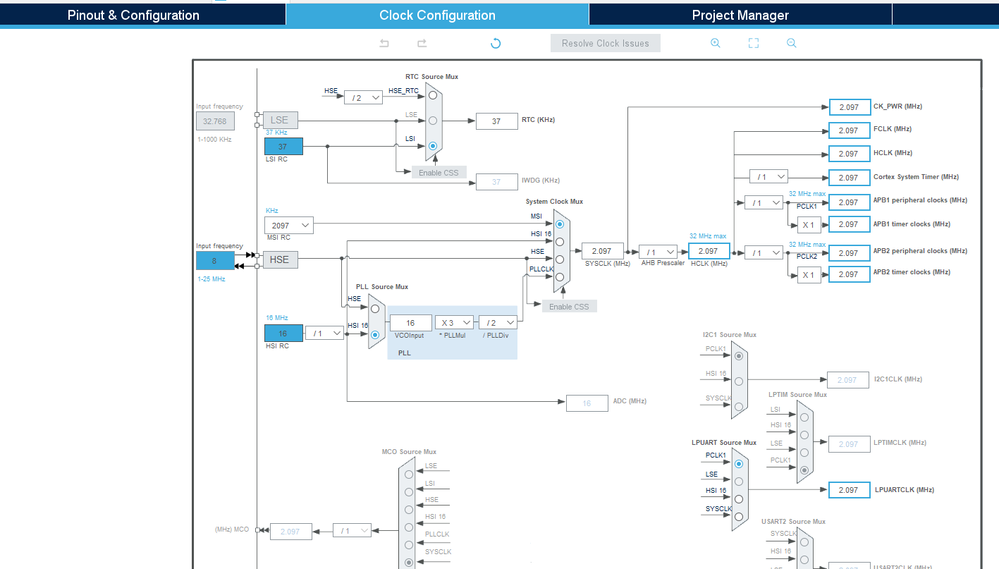Select HSE in System Clock Mux
Image resolution: width=999 pixels, height=569 pixels.
559,259
